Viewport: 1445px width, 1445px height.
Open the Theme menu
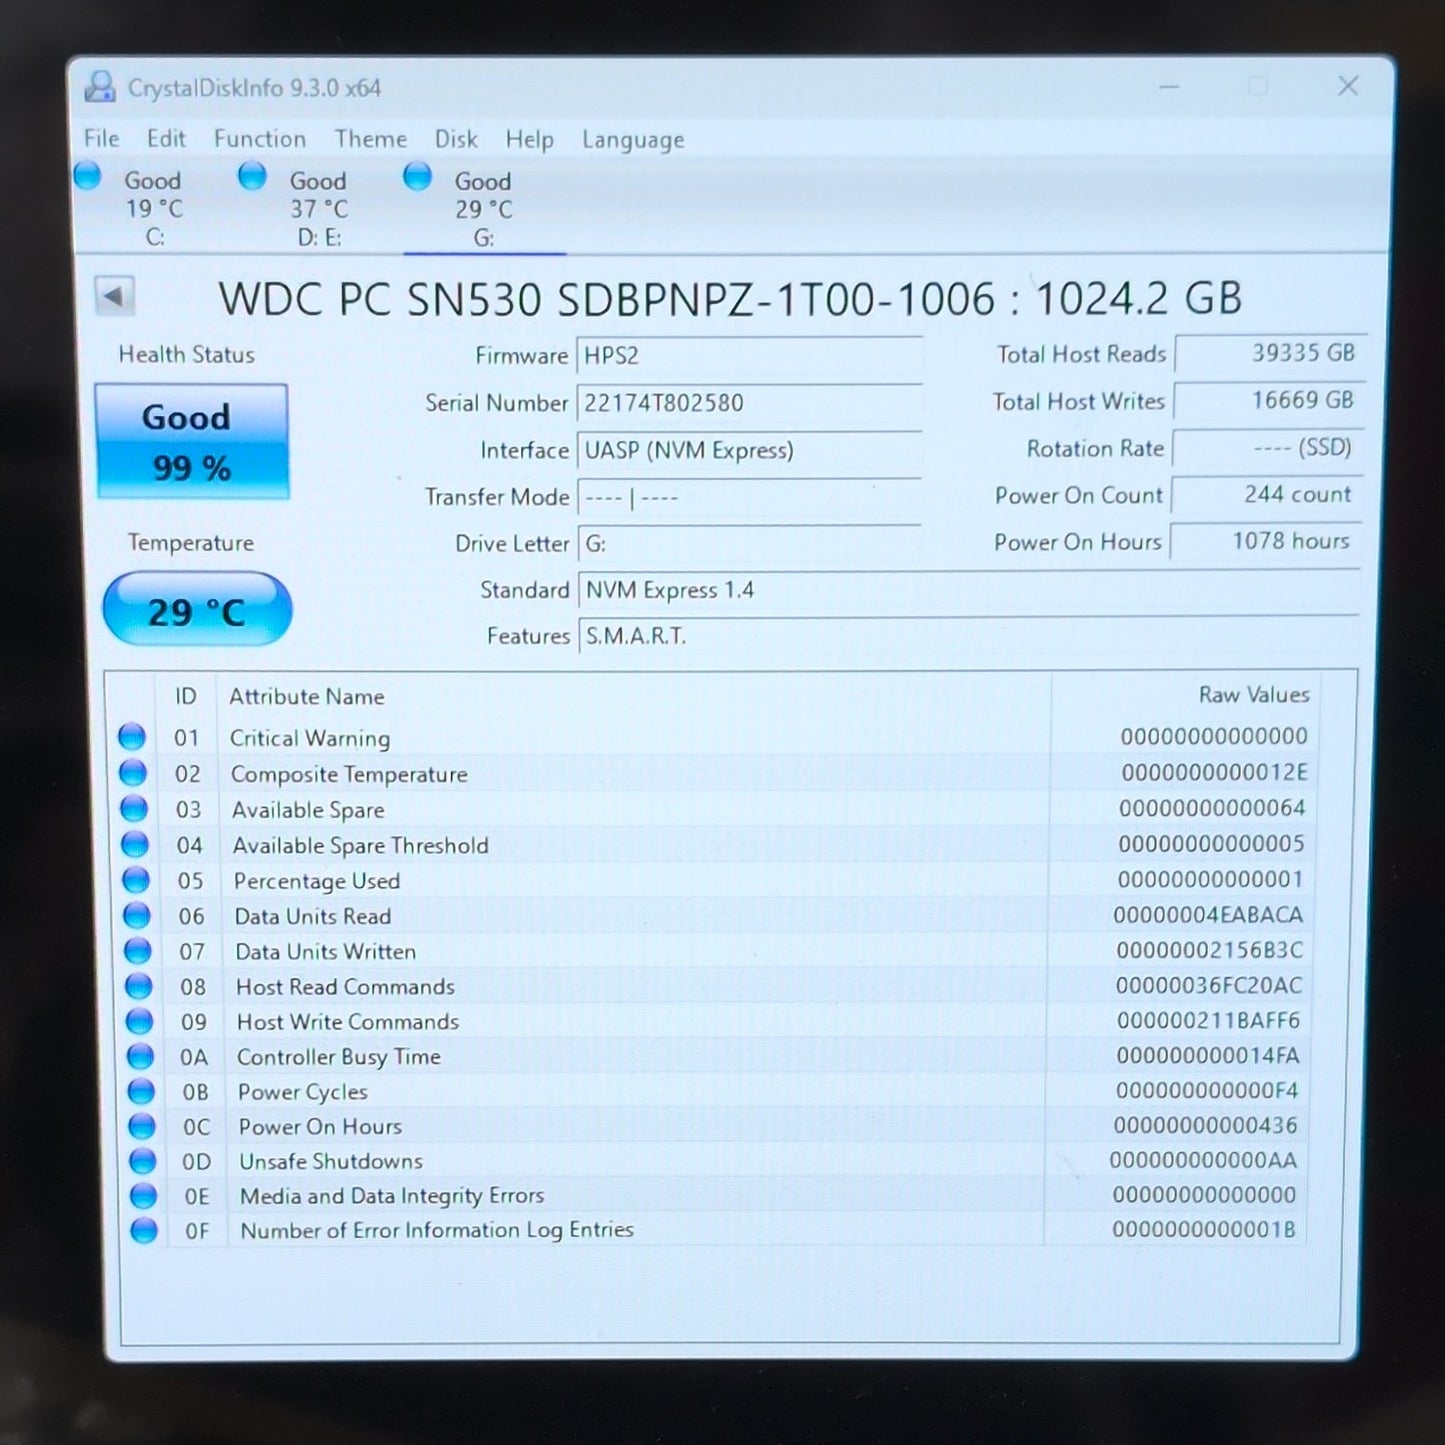click(371, 139)
